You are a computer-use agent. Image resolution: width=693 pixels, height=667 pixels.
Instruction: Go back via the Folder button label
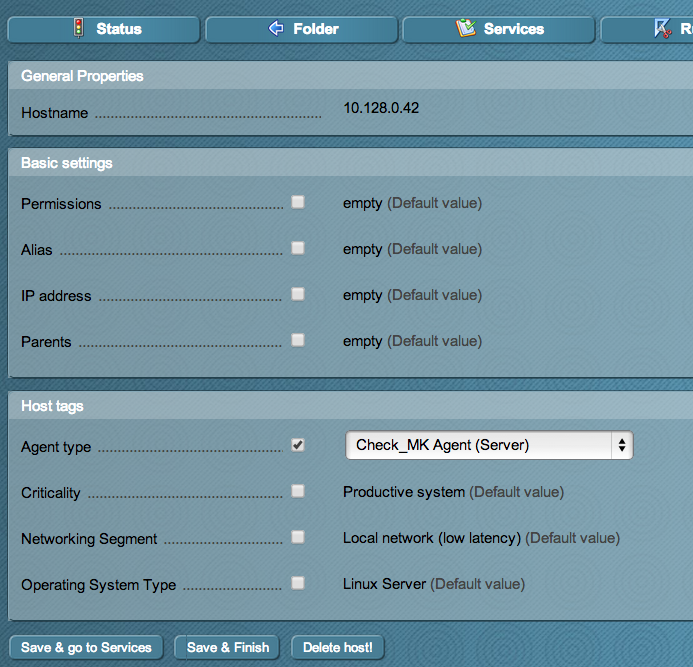316,29
